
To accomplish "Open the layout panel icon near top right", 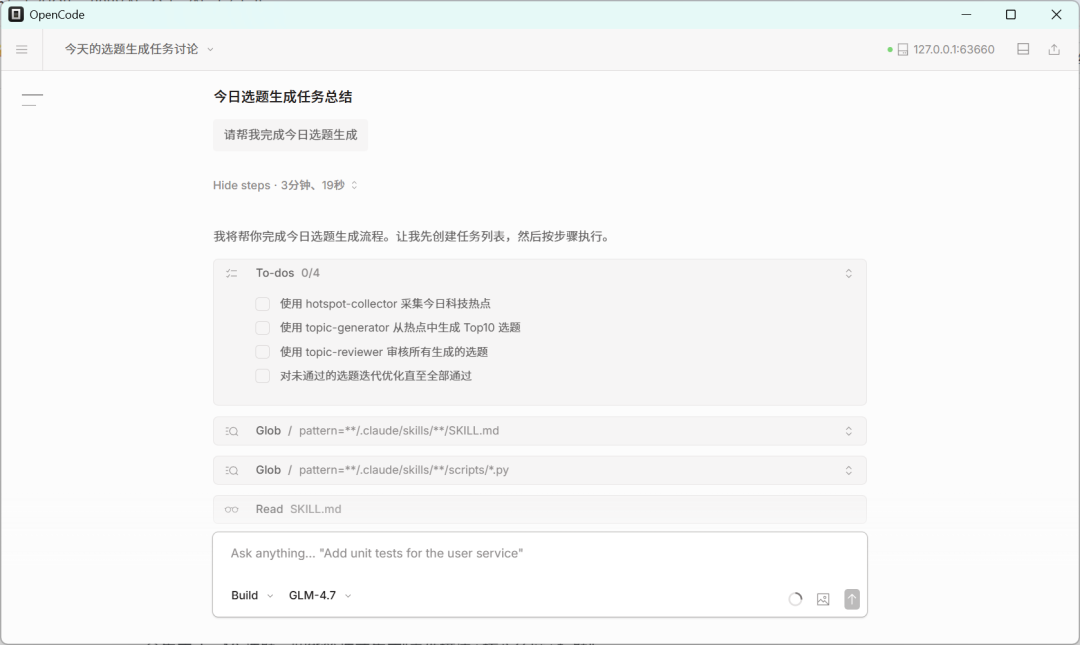I will 1023,48.
